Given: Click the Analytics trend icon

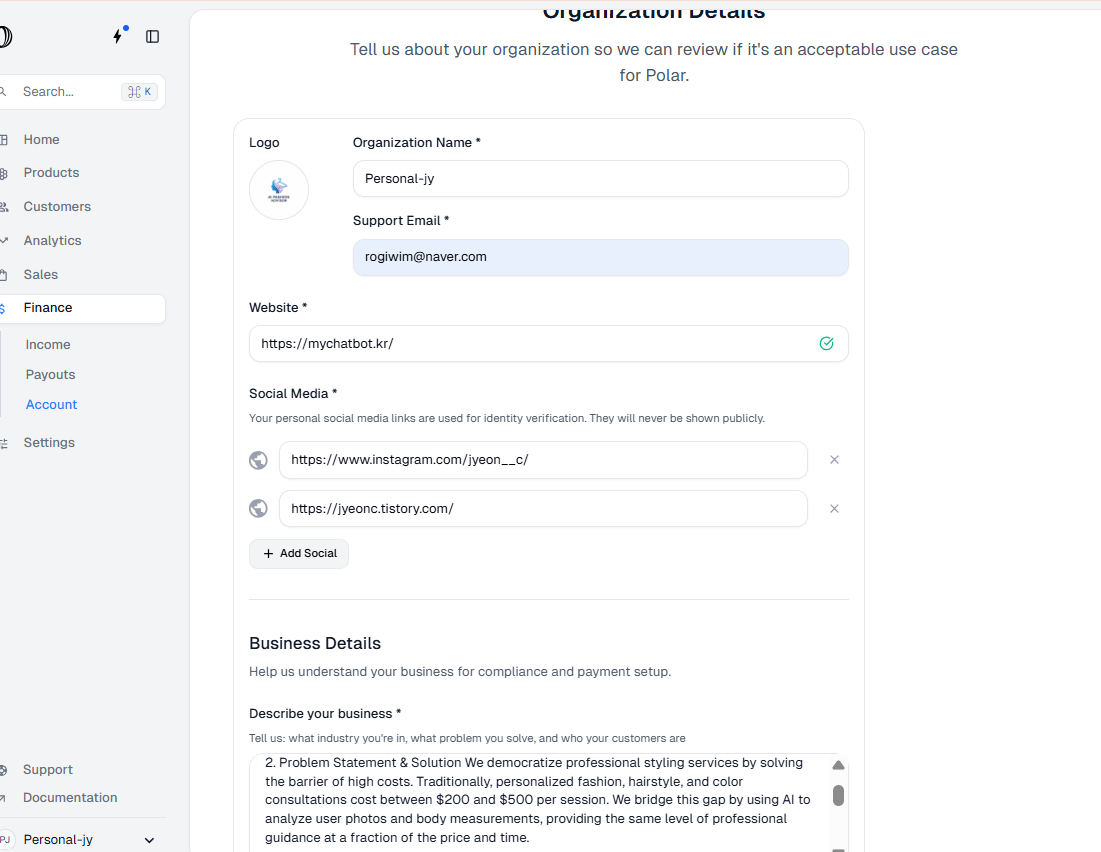Looking at the screenshot, I should (4, 240).
